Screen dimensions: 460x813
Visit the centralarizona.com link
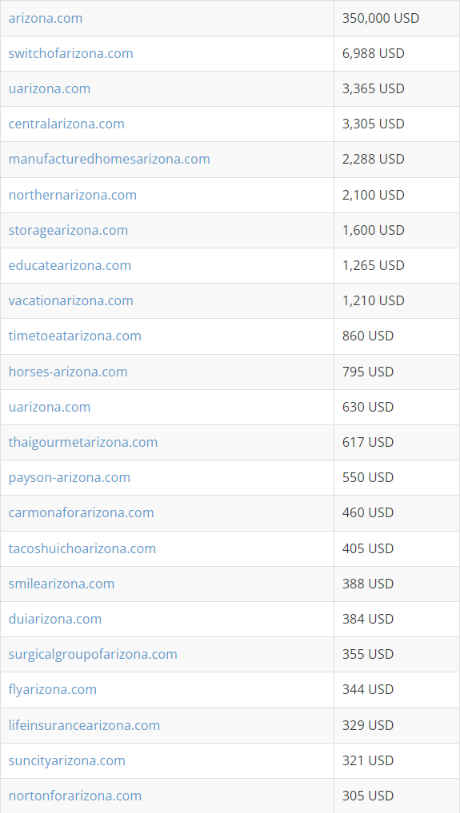pos(66,124)
